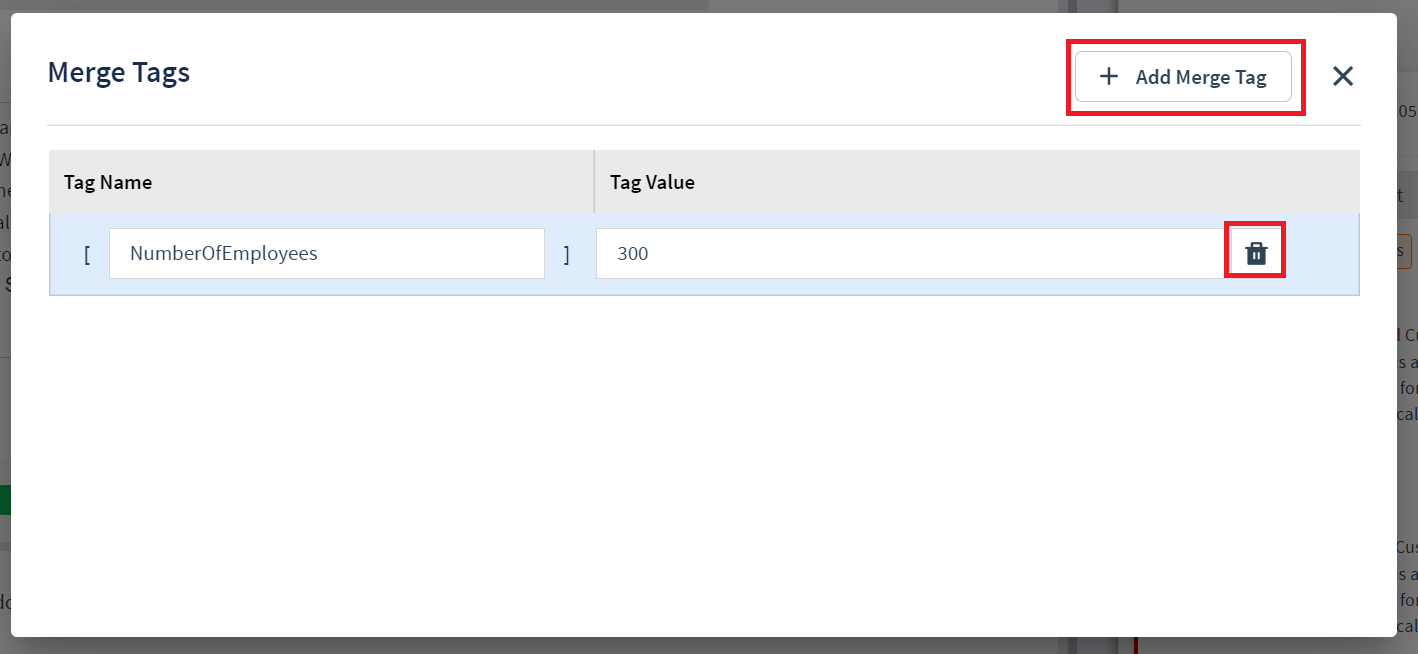Screen dimensions: 1418x654
Task: Select the plus icon next to Add Merge Tag
Action: [x=1109, y=76]
